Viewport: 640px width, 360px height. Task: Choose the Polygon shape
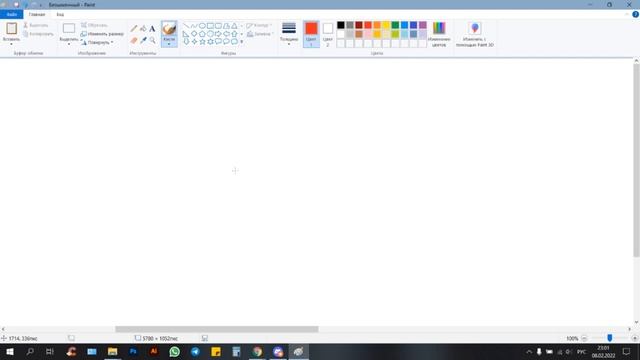pyautogui.click(x=227, y=26)
